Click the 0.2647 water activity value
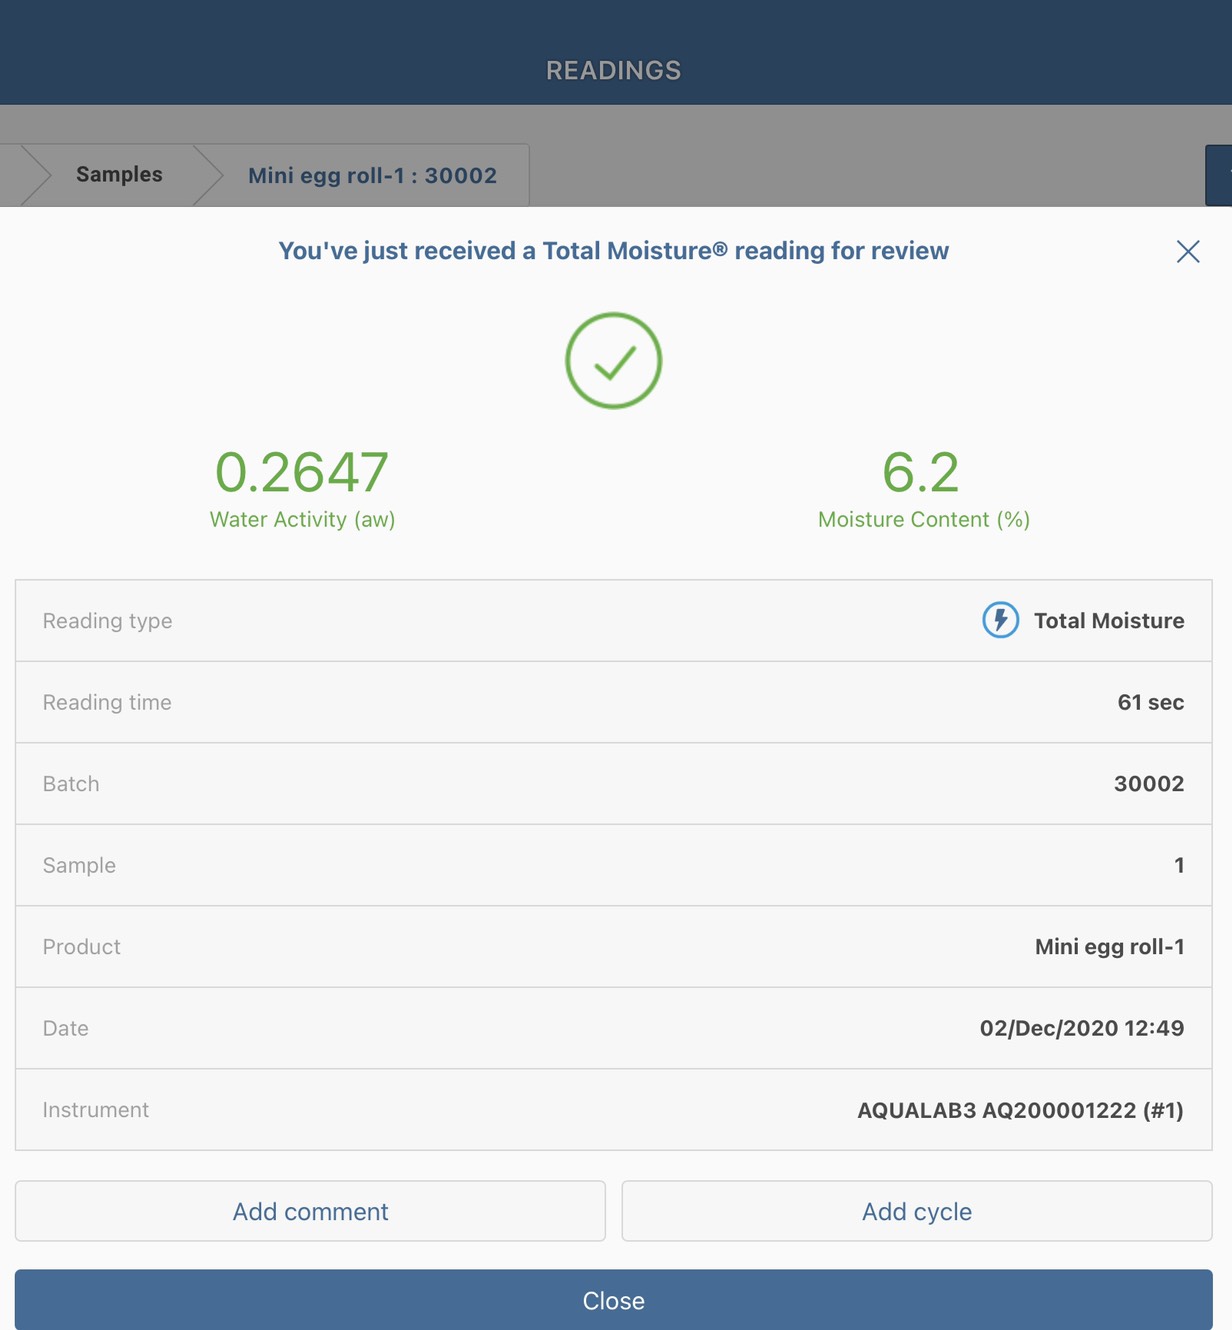 [x=302, y=472]
